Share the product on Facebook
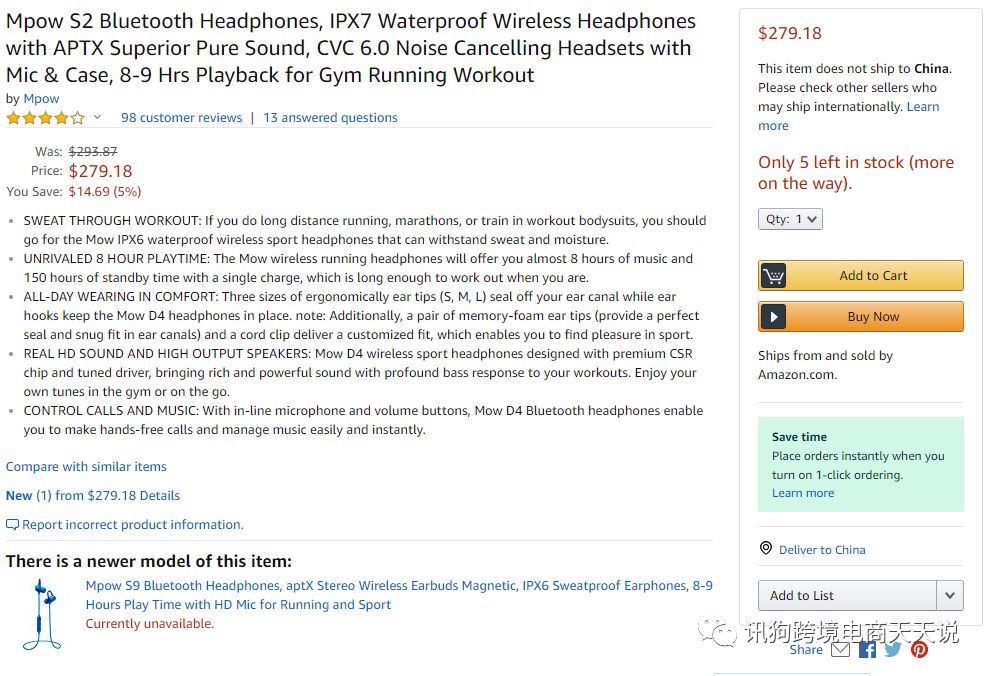 point(867,650)
